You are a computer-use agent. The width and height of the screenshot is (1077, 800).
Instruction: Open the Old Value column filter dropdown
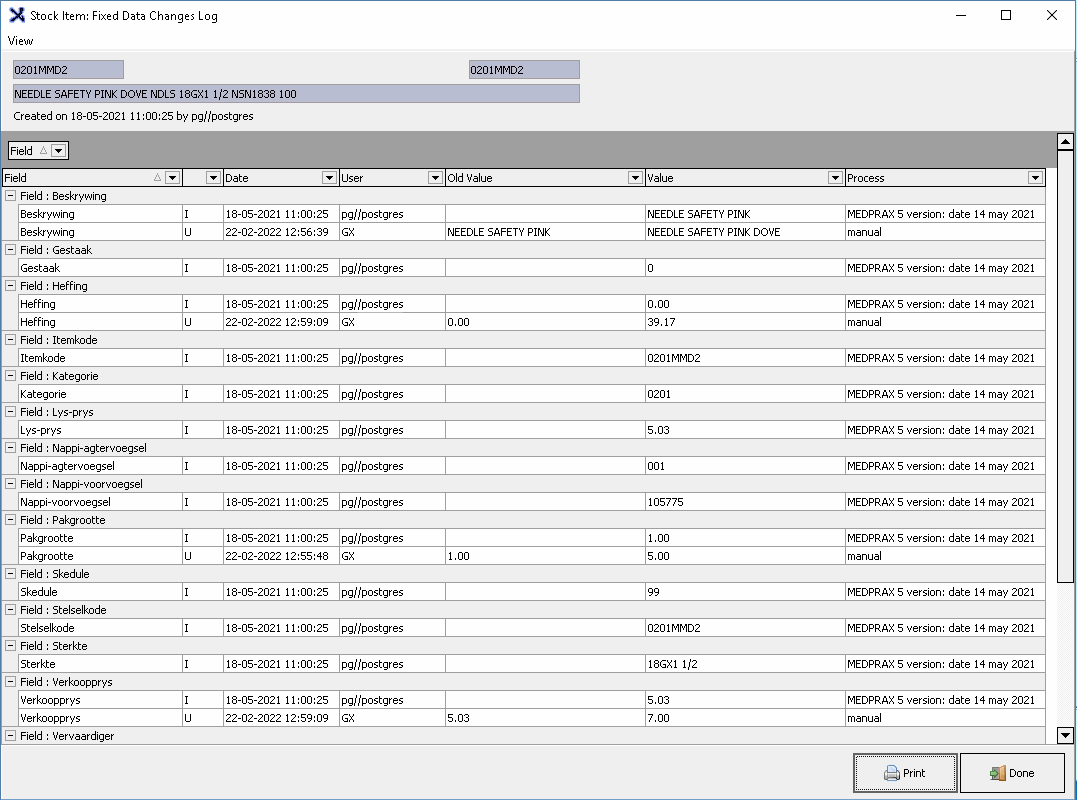(x=635, y=178)
